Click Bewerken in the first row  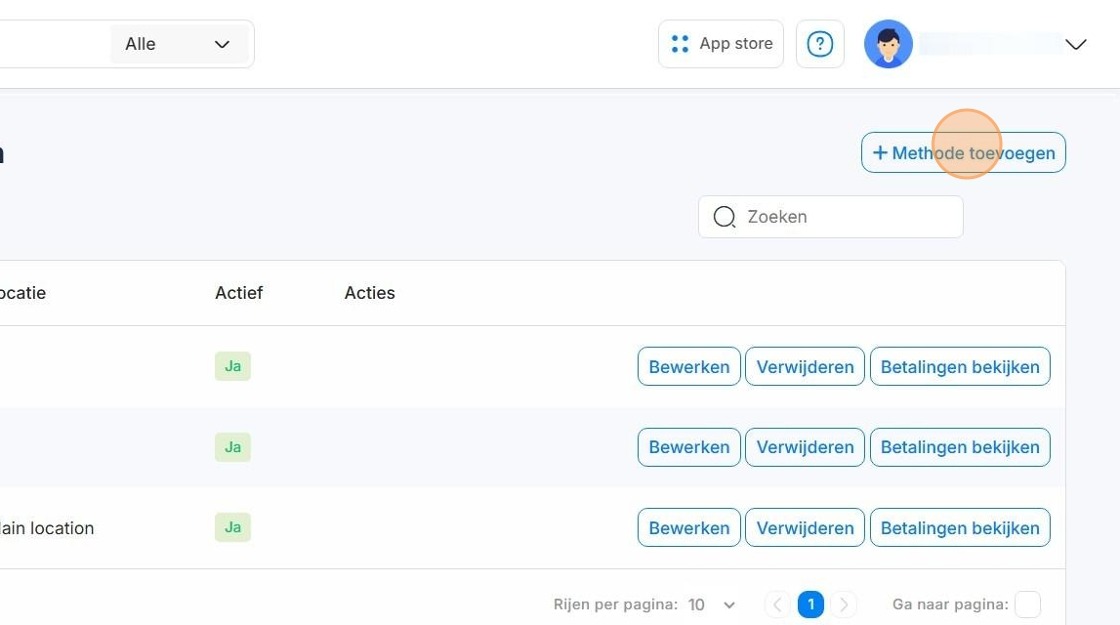coord(689,366)
